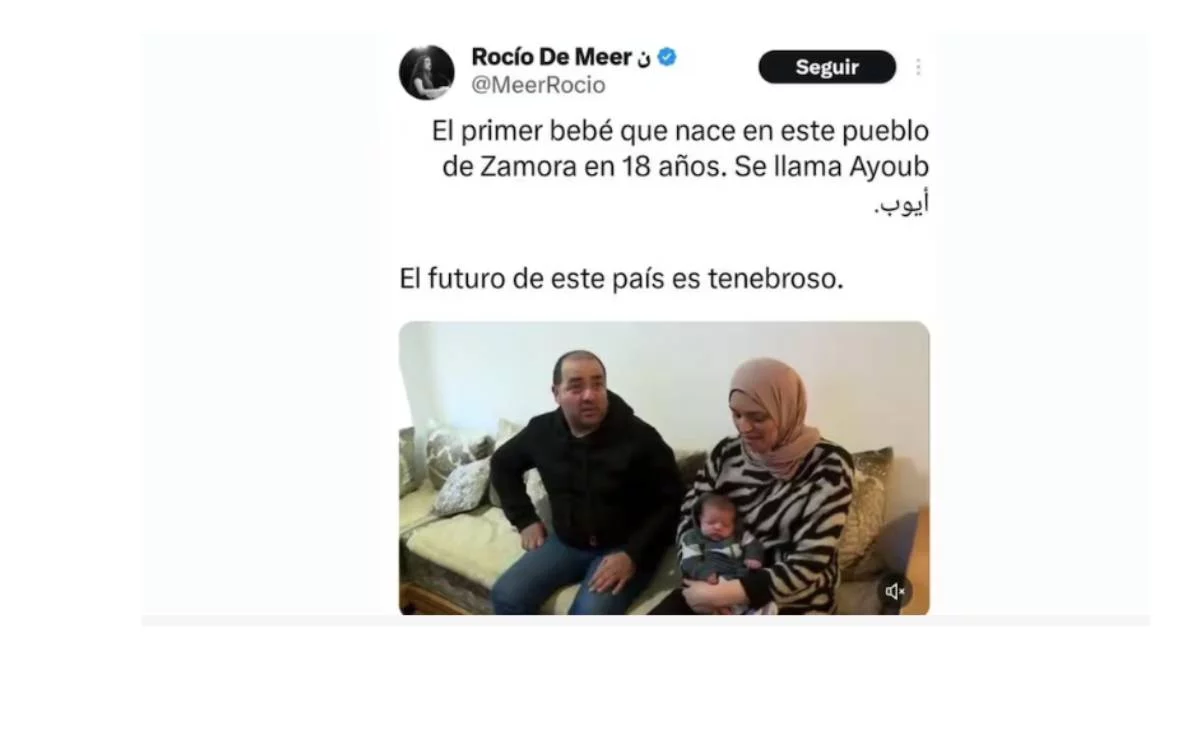Click the blue verified badge
The height and width of the screenshot is (753, 1204).
tap(667, 57)
